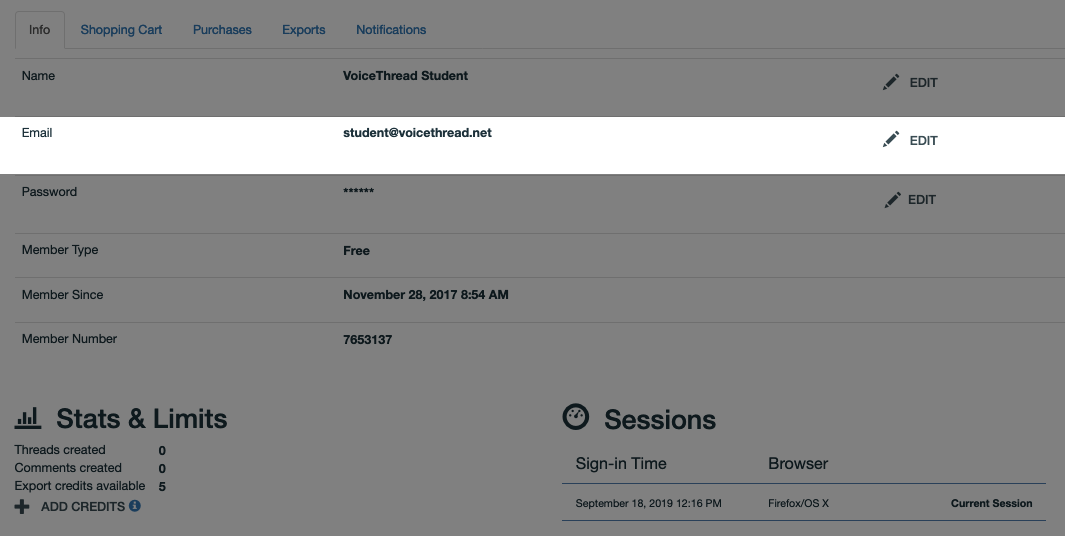This screenshot has width=1065, height=536.
Task: Click the bar chart Stats & Limits icon
Action: pyautogui.click(x=28, y=418)
